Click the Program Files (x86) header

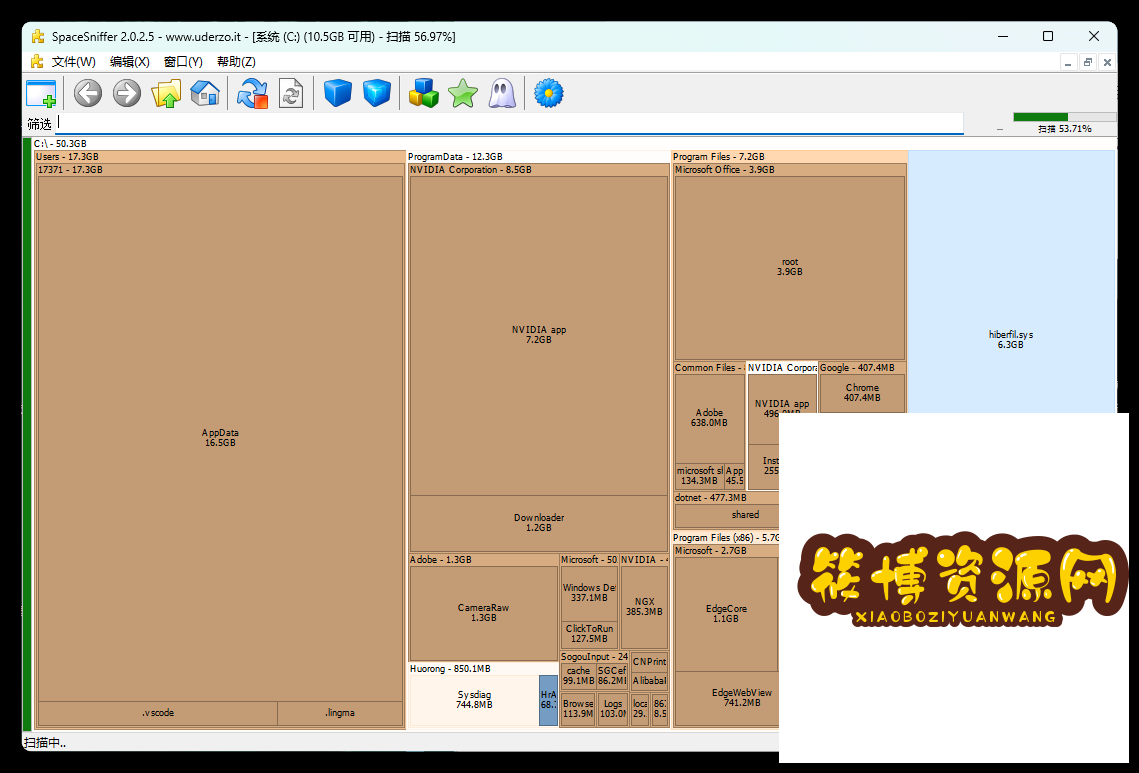tap(726, 538)
